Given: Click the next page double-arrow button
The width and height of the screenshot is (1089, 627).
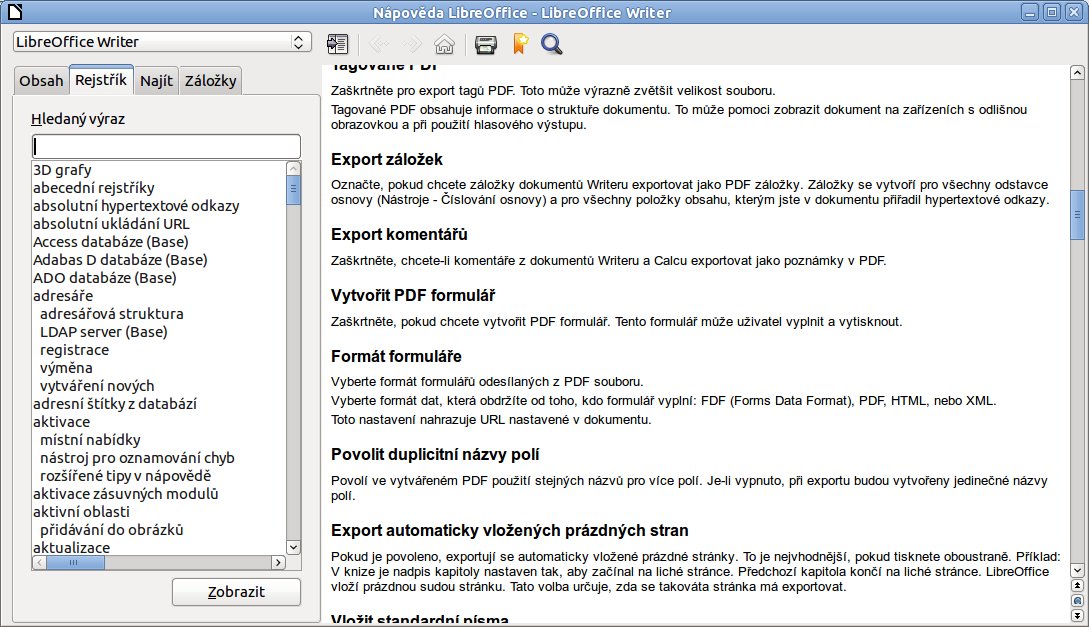Looking at the screenshot, I should click(x=1077, y=615).
